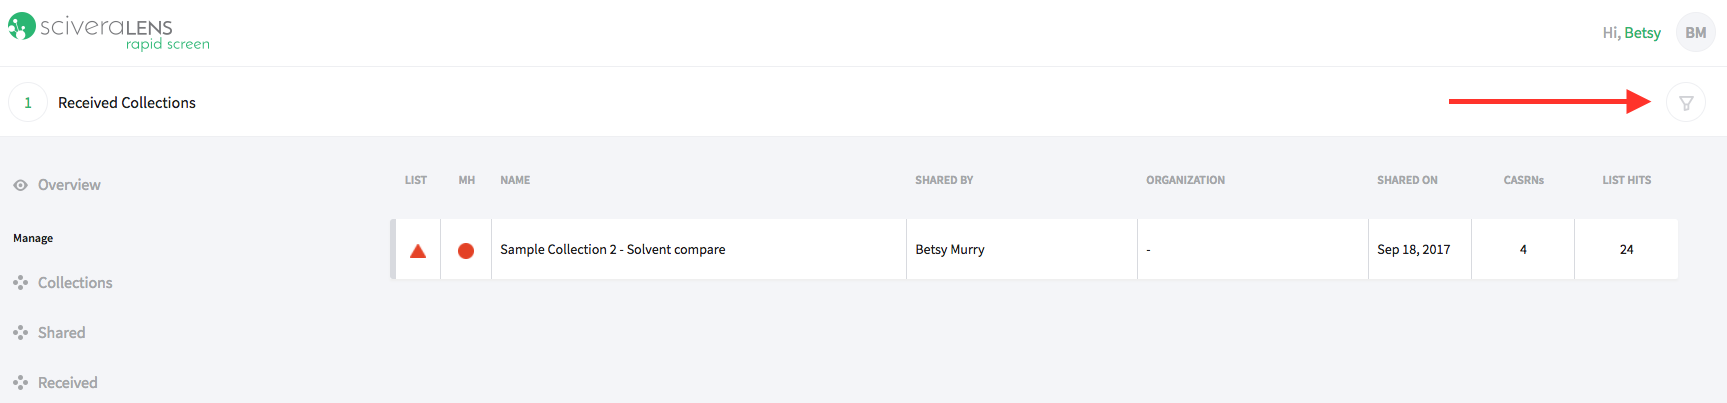
Task: Click the eye icon beside Overview
Action: tap(20, 185)
